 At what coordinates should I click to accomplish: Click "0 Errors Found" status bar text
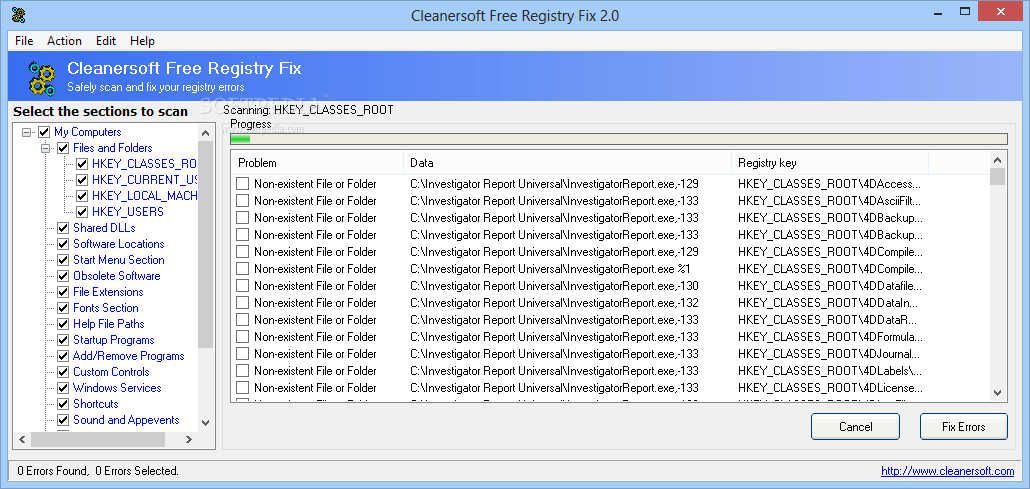coord(53,471)
